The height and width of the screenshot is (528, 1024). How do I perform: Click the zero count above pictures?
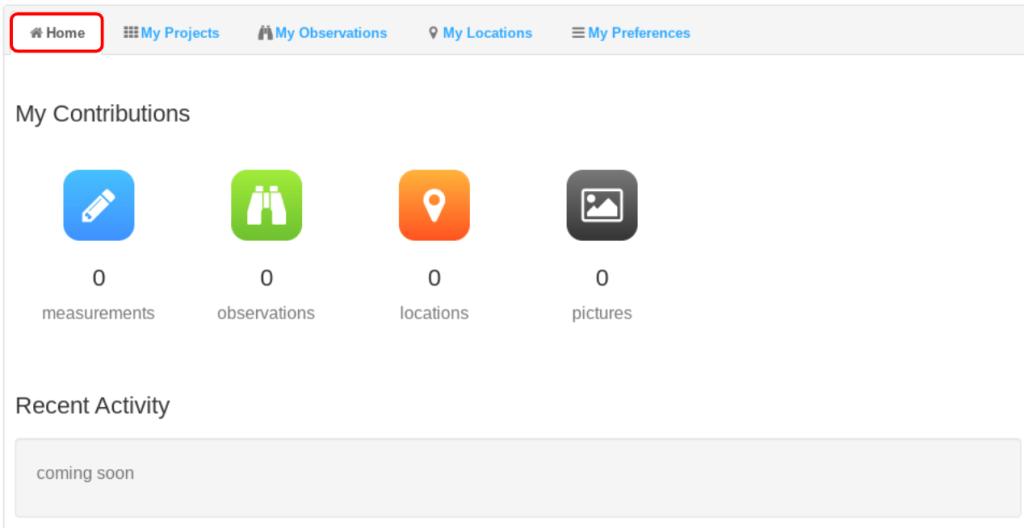tap(602, 278)
